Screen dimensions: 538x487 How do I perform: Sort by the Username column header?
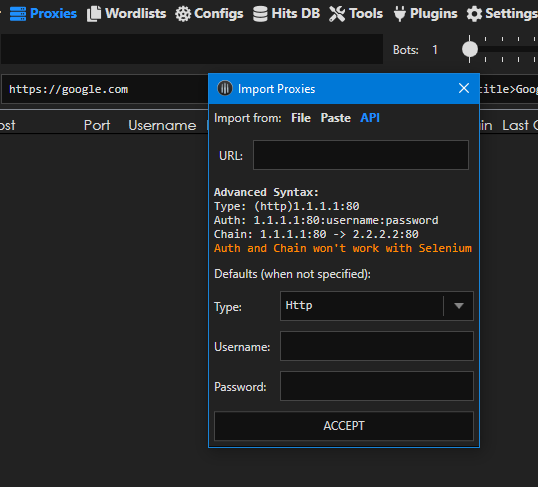[x=162, y=125]
